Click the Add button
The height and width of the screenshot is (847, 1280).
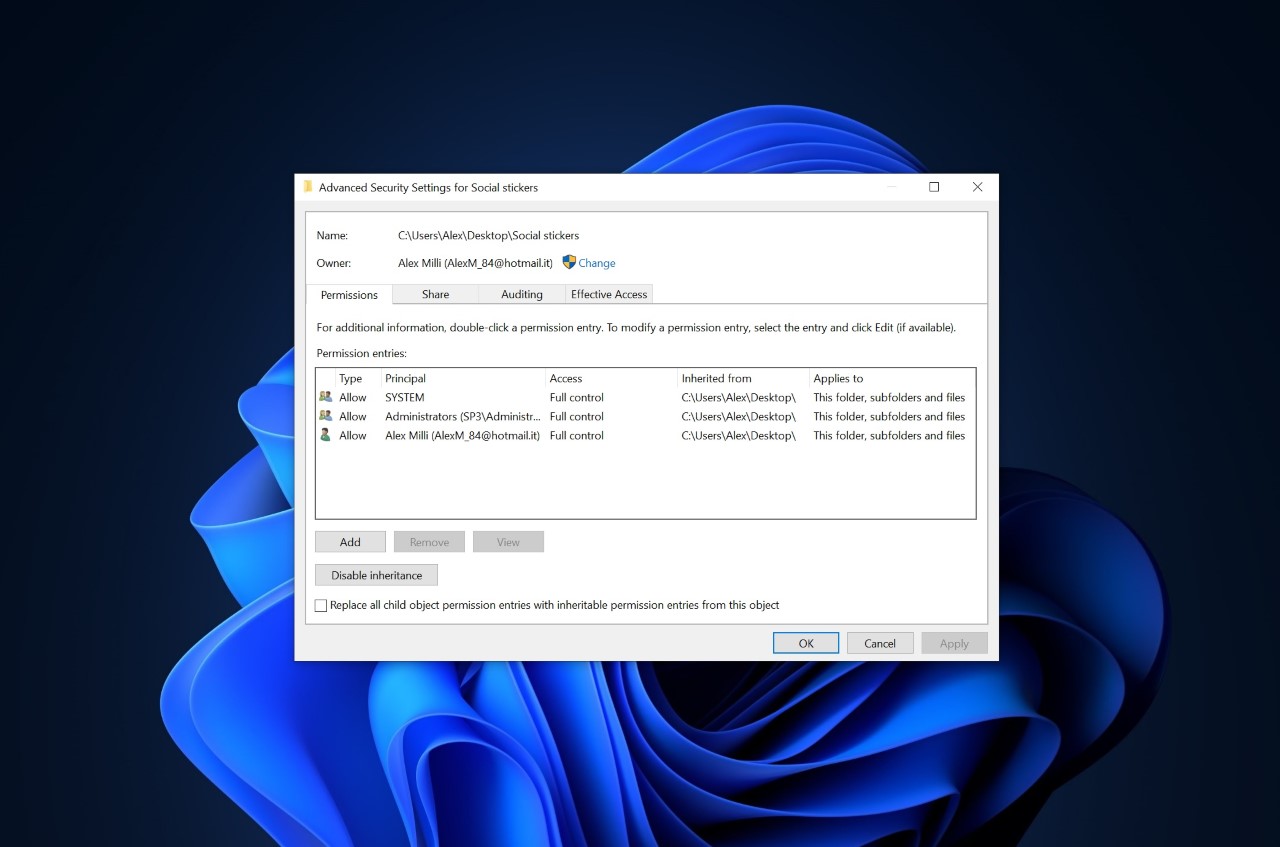pyautogui.click(x=350, y=542)
